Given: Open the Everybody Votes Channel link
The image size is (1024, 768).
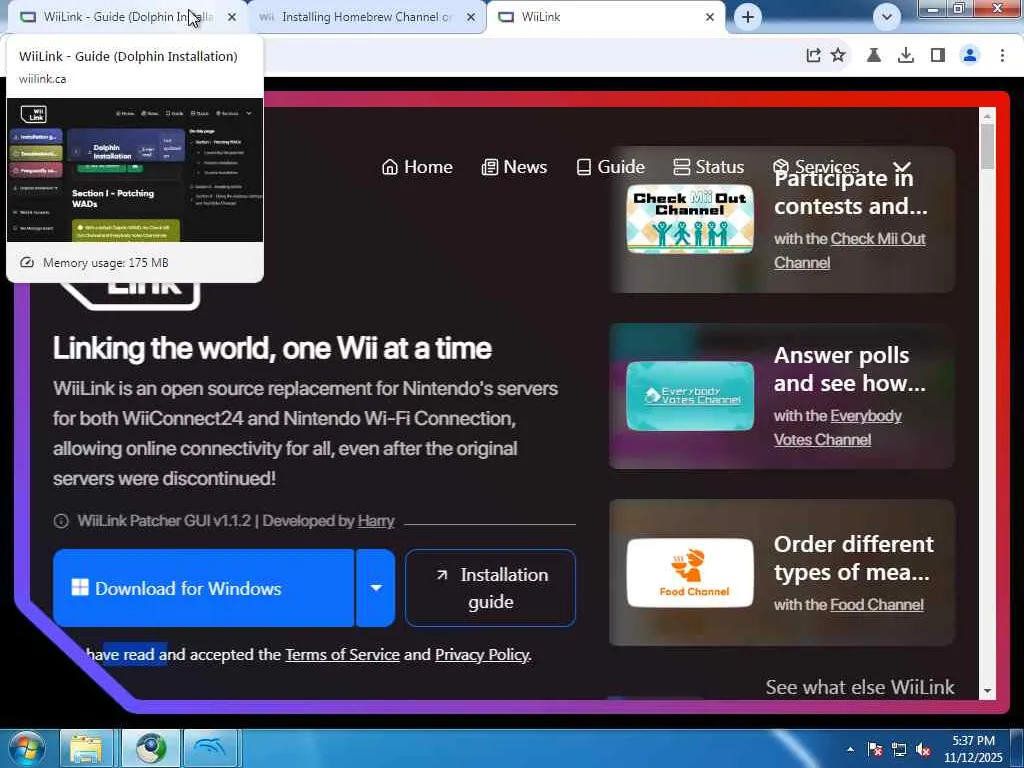Looking at the screenshot, I should [x=838, y=428].
